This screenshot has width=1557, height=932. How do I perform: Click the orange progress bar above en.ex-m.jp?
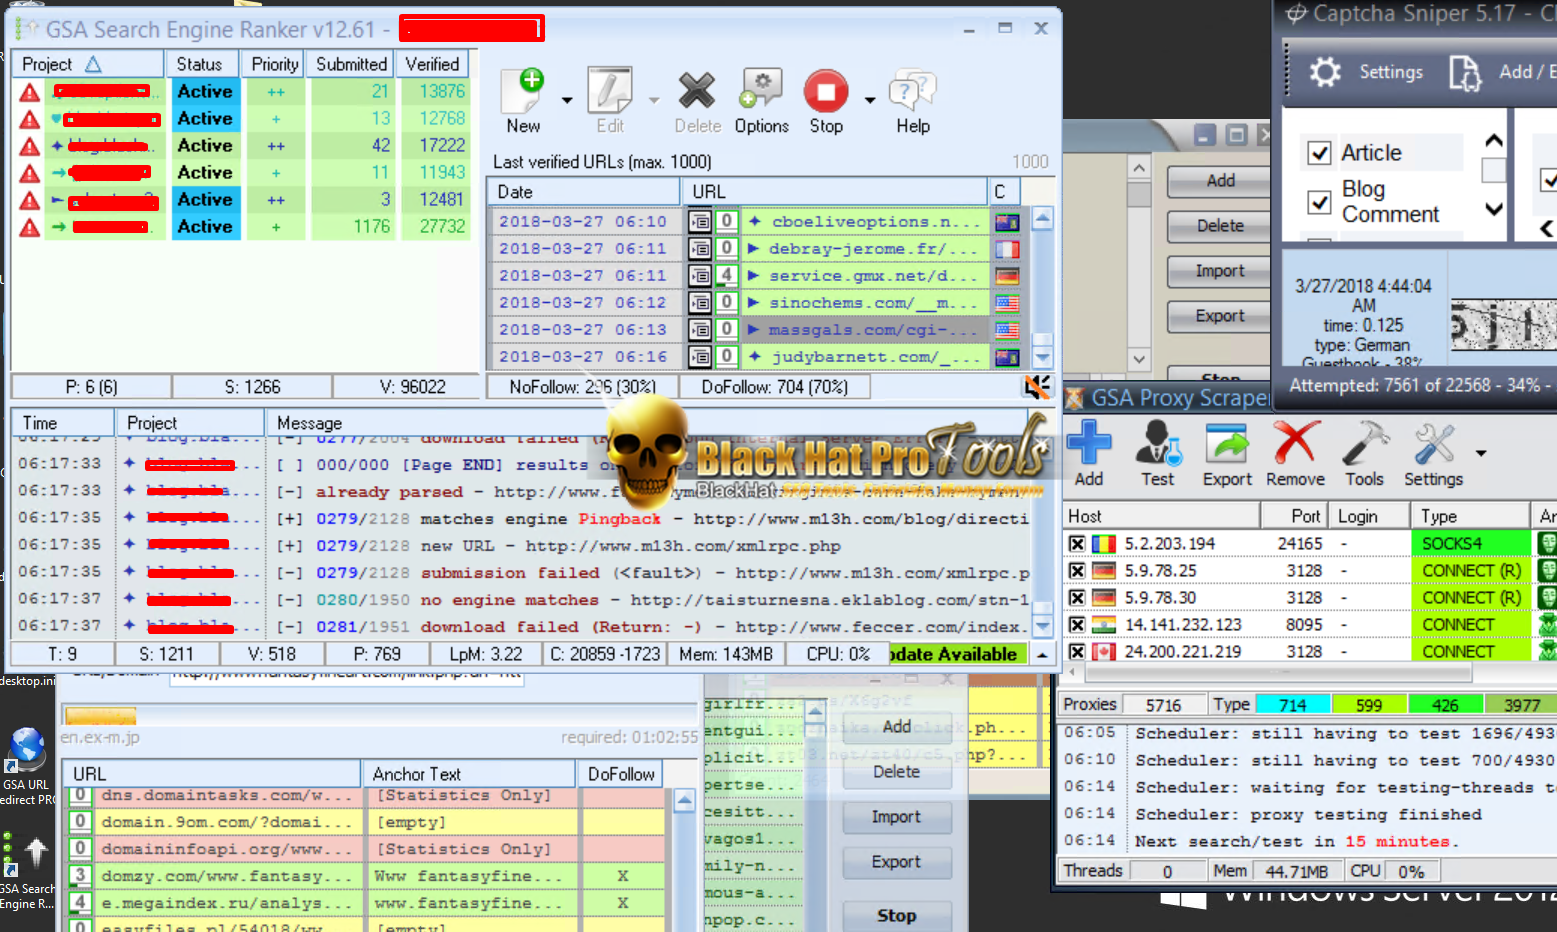pyautogui.click(x=100, y=716)
